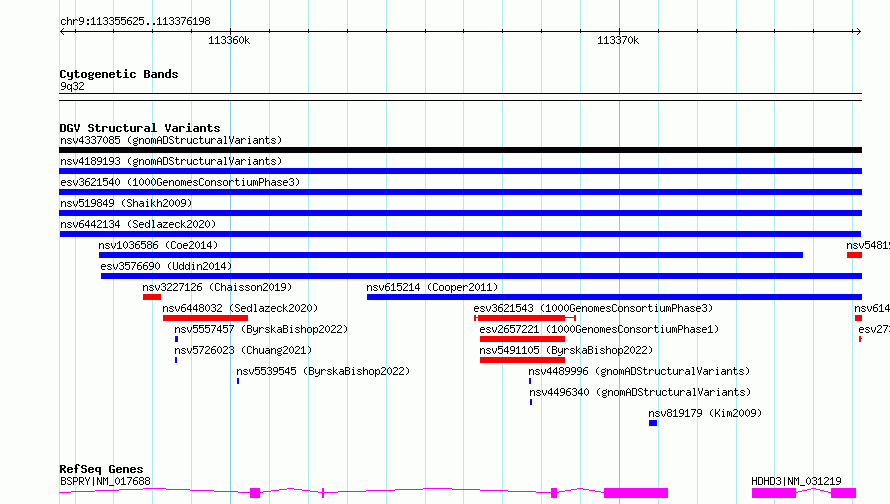
Task: Open nsv5539545 (ByrskaBishop2022) label
Action: coord(323,371)
